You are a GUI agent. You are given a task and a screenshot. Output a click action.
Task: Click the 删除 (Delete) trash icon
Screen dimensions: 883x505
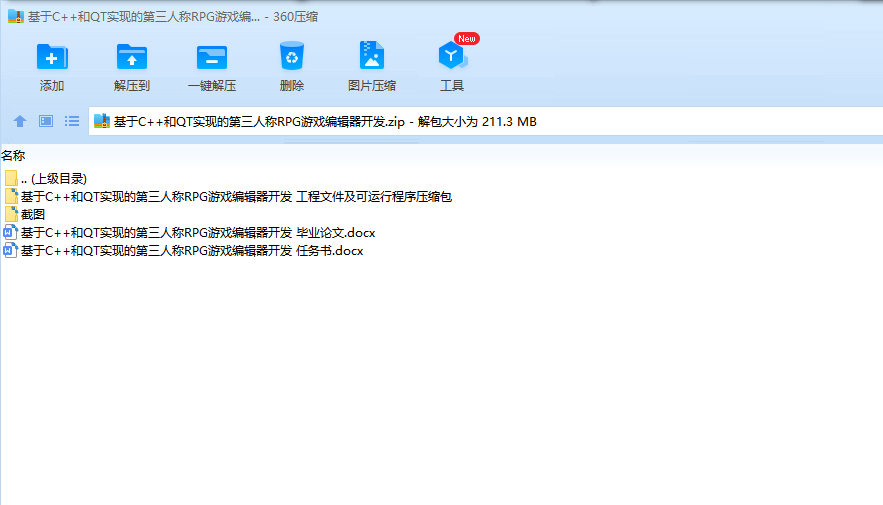point(292,56)
